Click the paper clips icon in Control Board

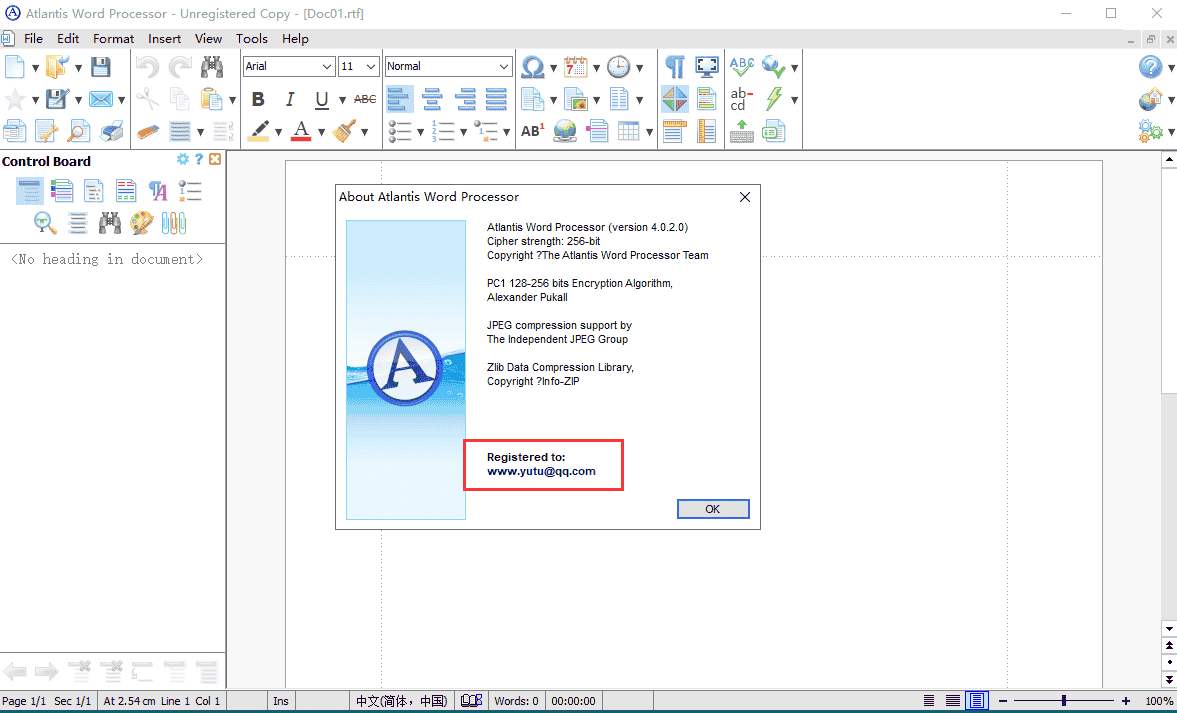tap(174, 223)
